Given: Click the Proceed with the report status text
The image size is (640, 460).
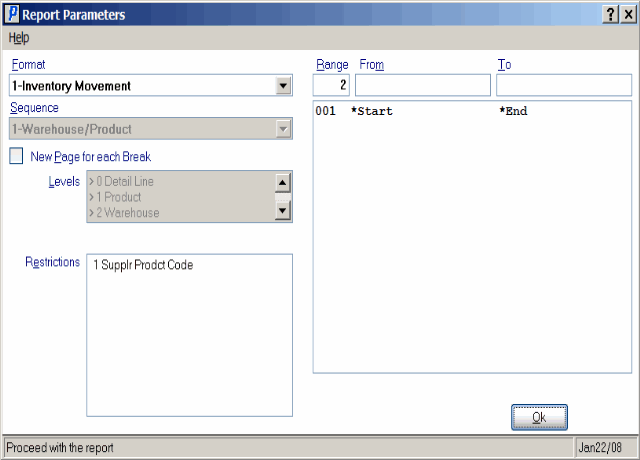Looking at the screenshot, I should pyautogui.click(x=60, y=448).
